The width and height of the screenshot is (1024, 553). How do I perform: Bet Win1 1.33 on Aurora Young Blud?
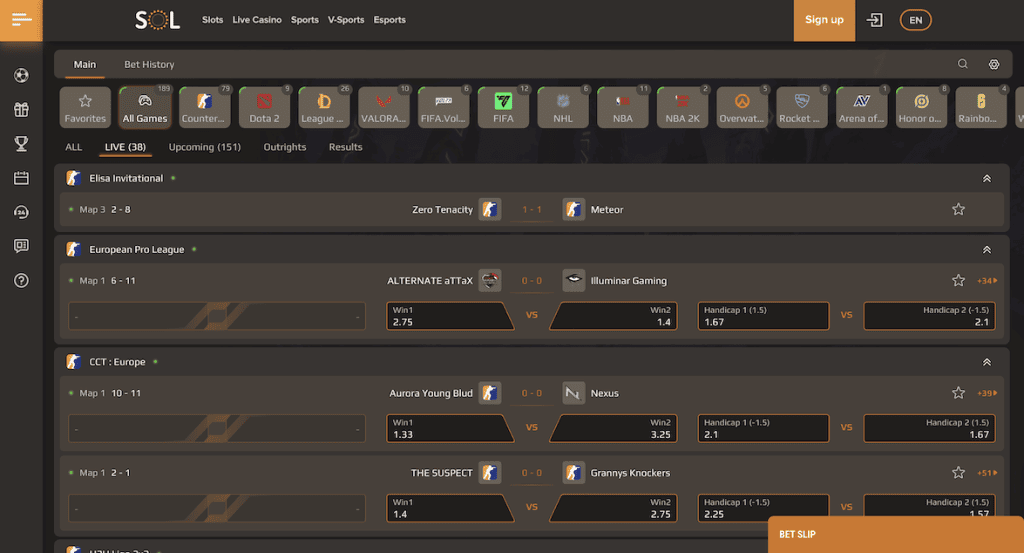point(450,428)
